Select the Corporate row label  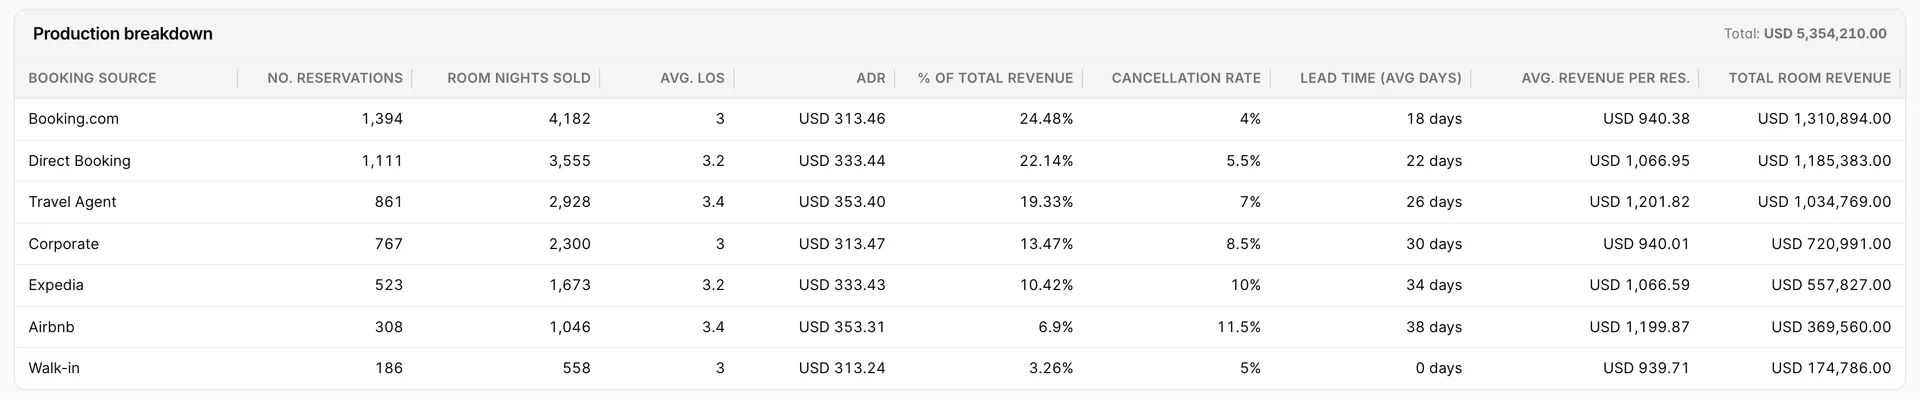(63, 244)
